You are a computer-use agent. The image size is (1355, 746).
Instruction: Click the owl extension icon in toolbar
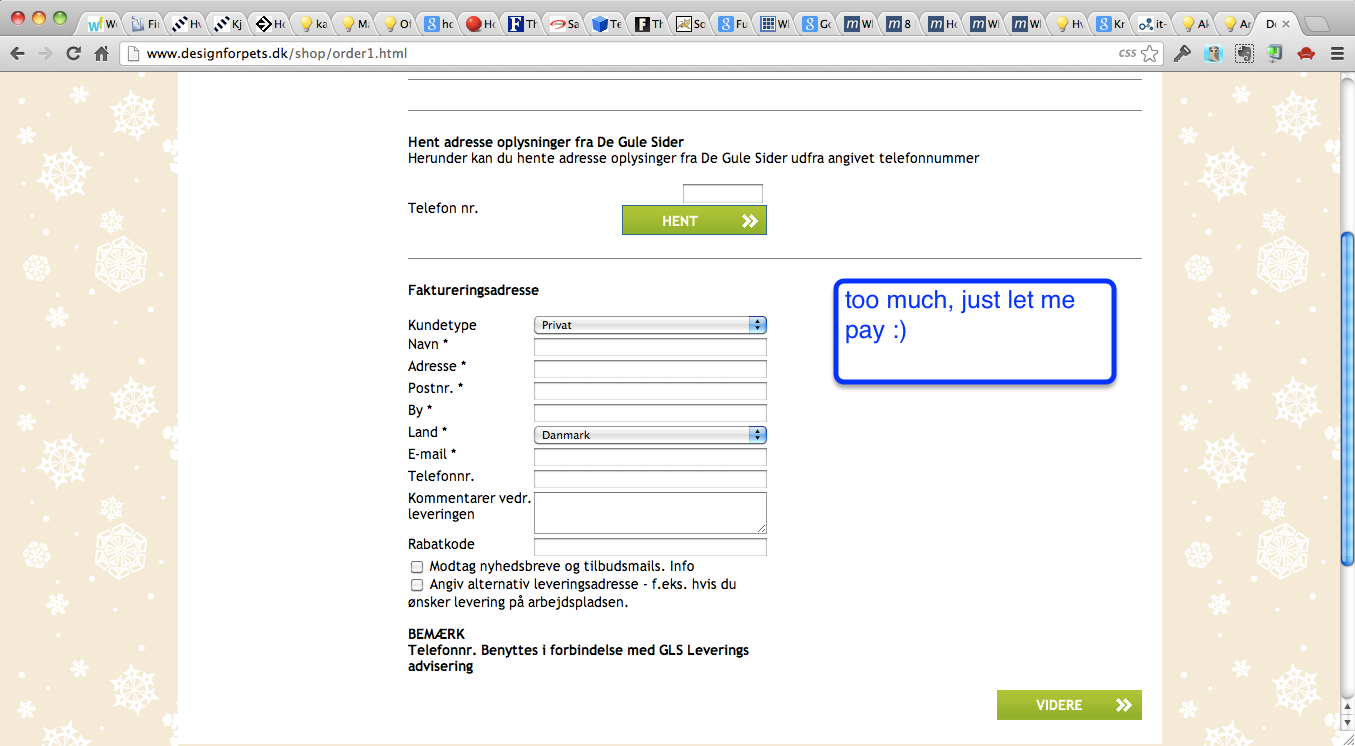1213,54
